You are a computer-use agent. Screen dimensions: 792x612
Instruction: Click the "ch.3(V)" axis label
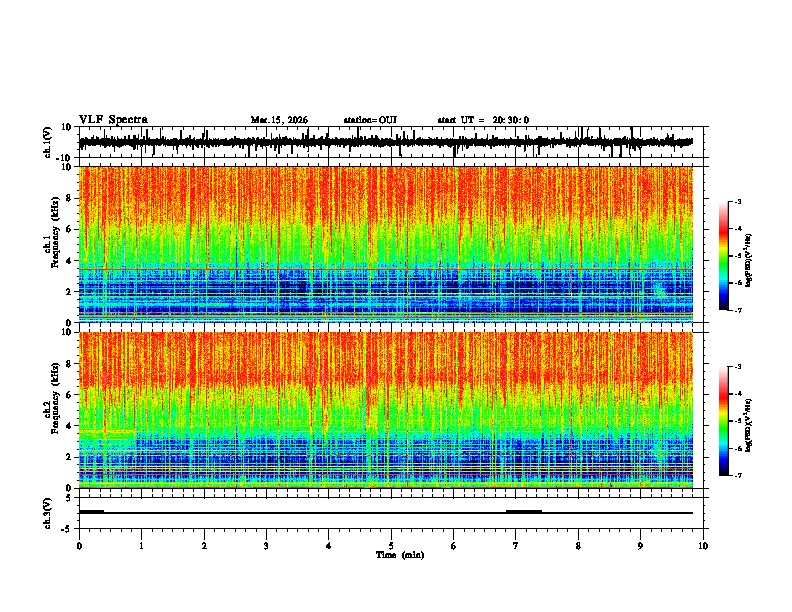coord(48,513)
